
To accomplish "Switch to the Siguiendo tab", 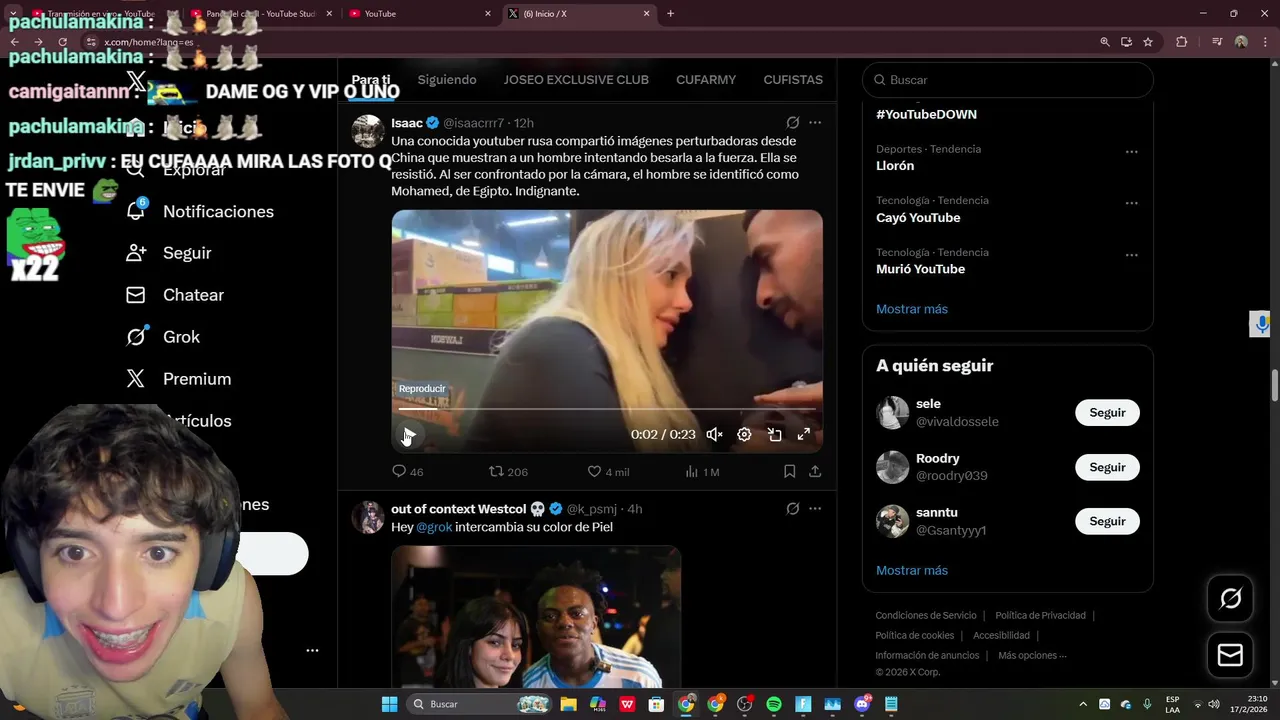I will [x=447, y=79].
